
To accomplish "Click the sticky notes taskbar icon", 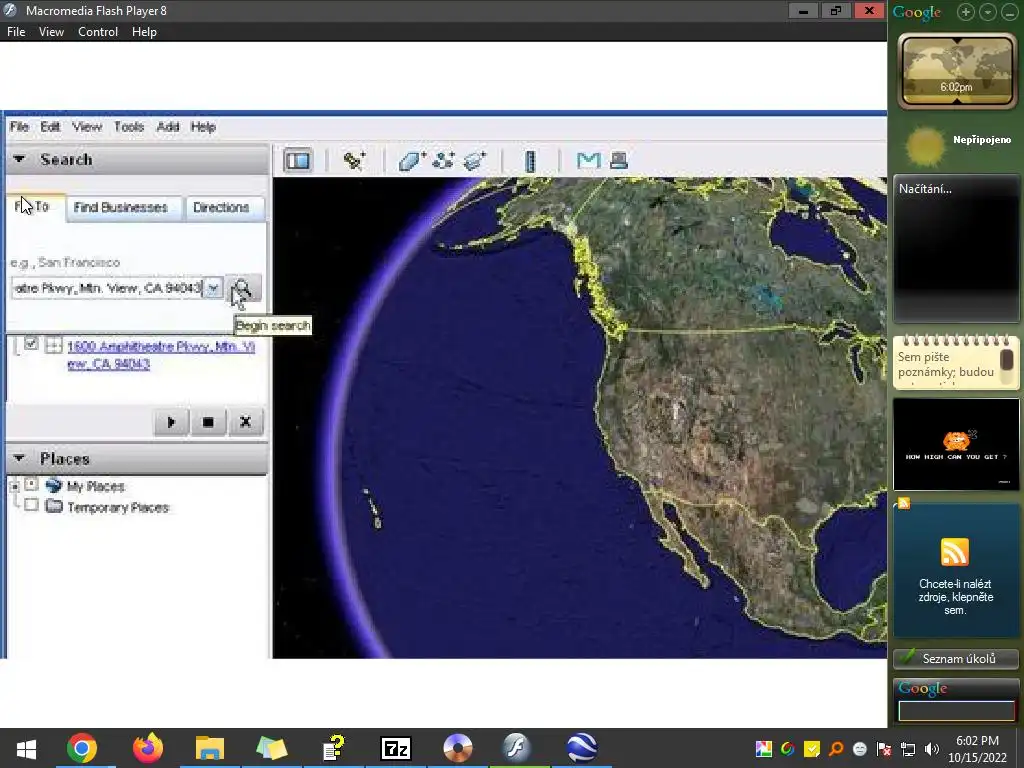I will pos(272,748).
